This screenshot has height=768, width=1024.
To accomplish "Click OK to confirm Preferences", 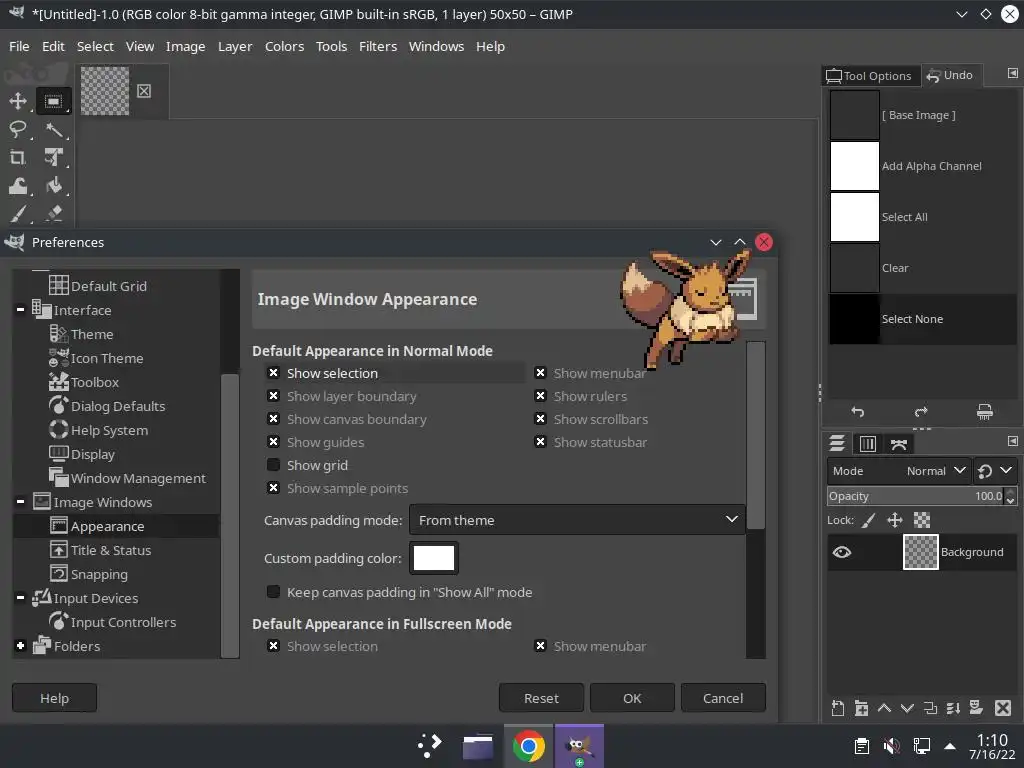I will tap(632, 698).
